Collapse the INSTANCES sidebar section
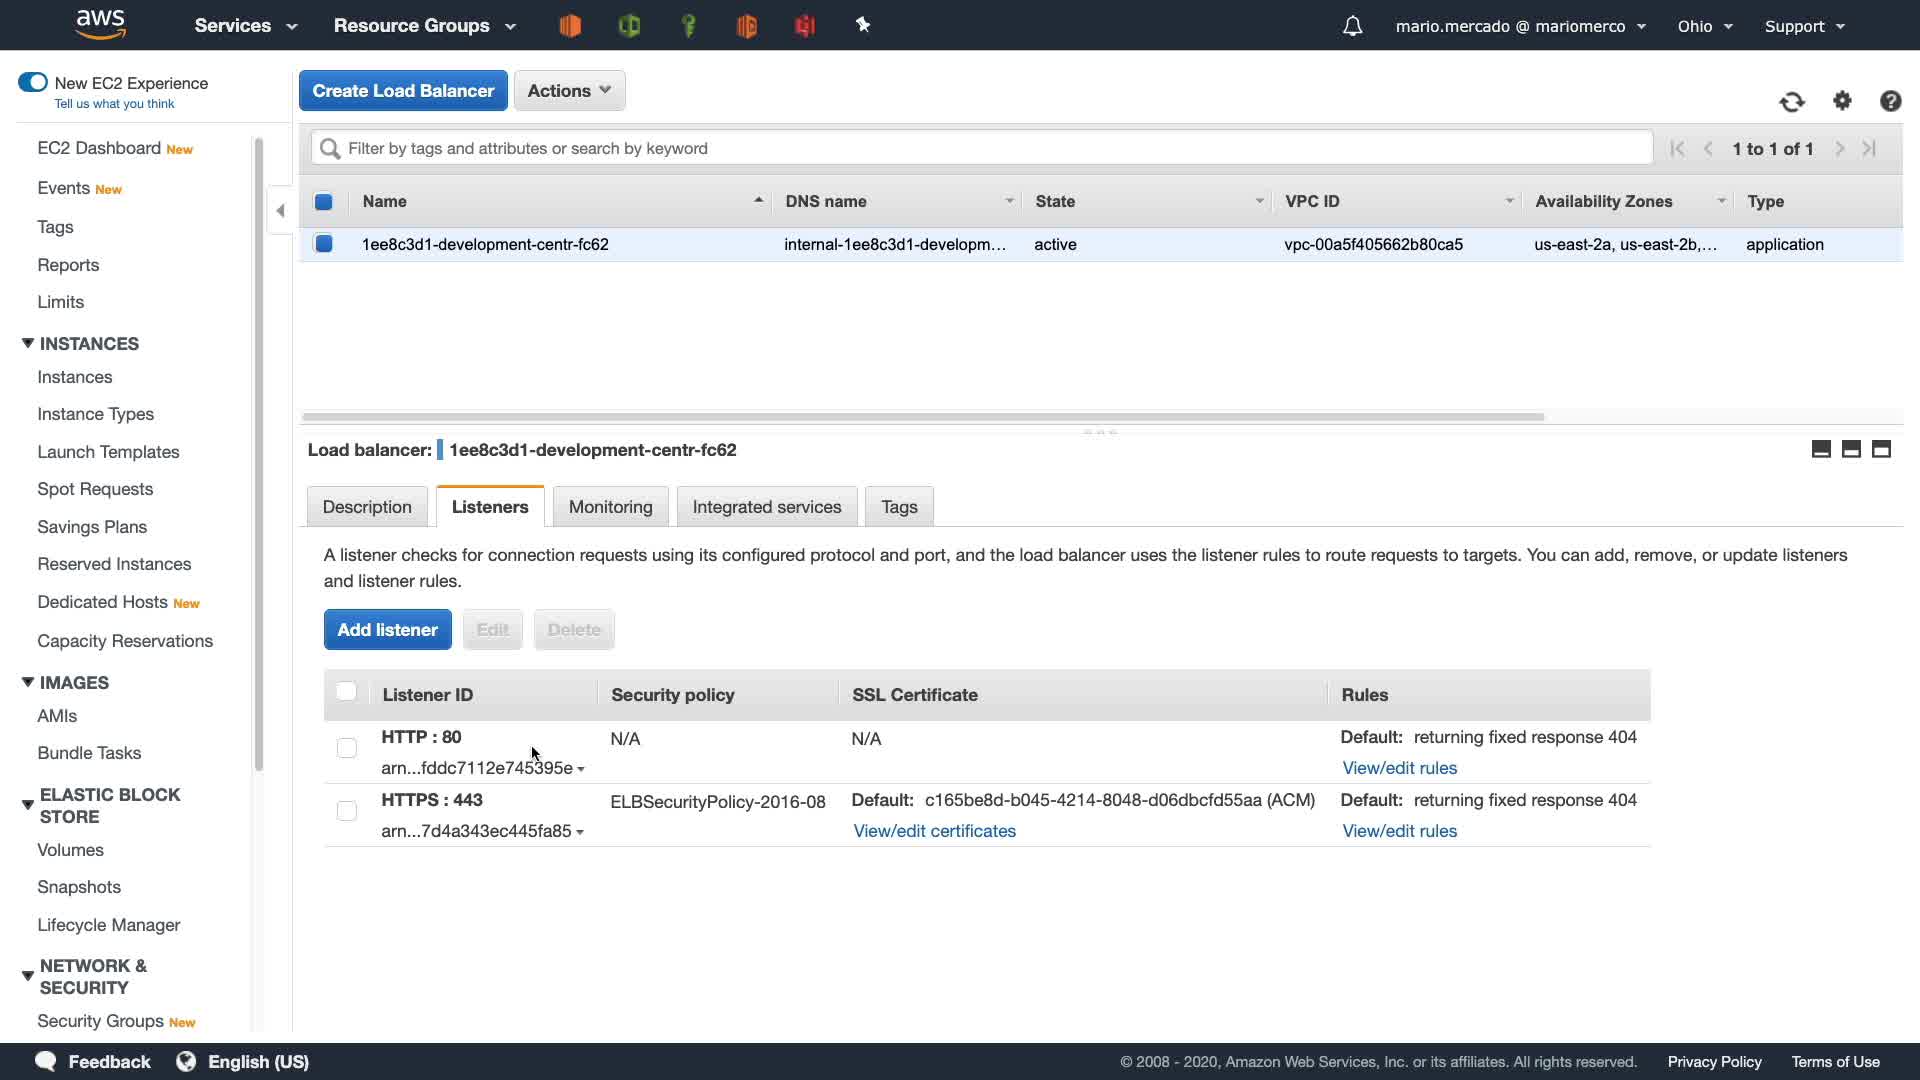 pos(28,343)
